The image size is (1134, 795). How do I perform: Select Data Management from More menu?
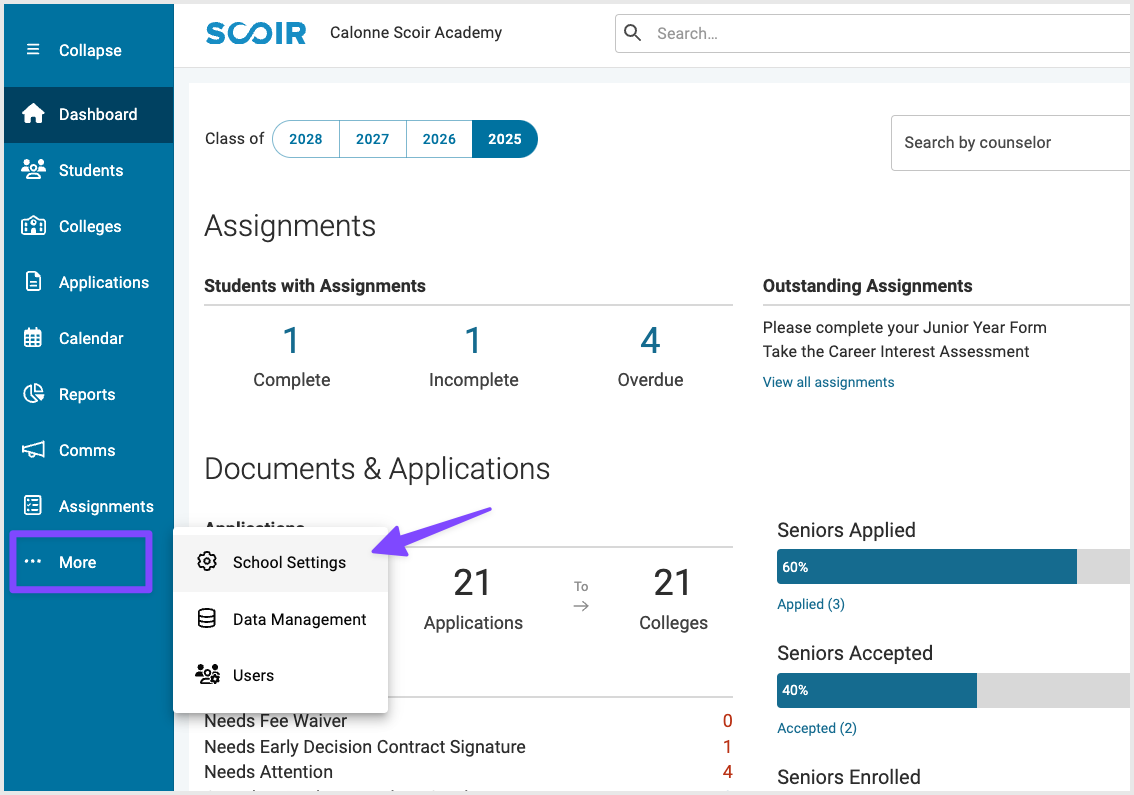(x=281, y=619)
